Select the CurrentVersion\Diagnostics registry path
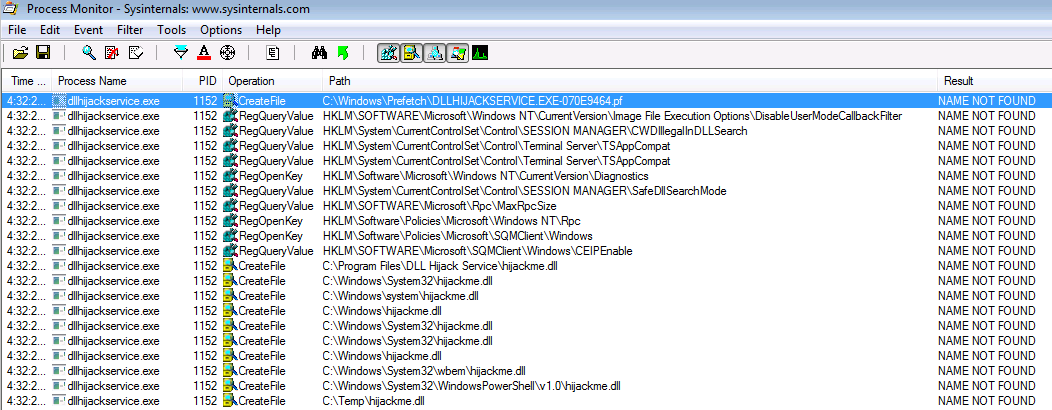Viewport: 1052px width, 410px height. pyautogui.click(x=486, y=176)
